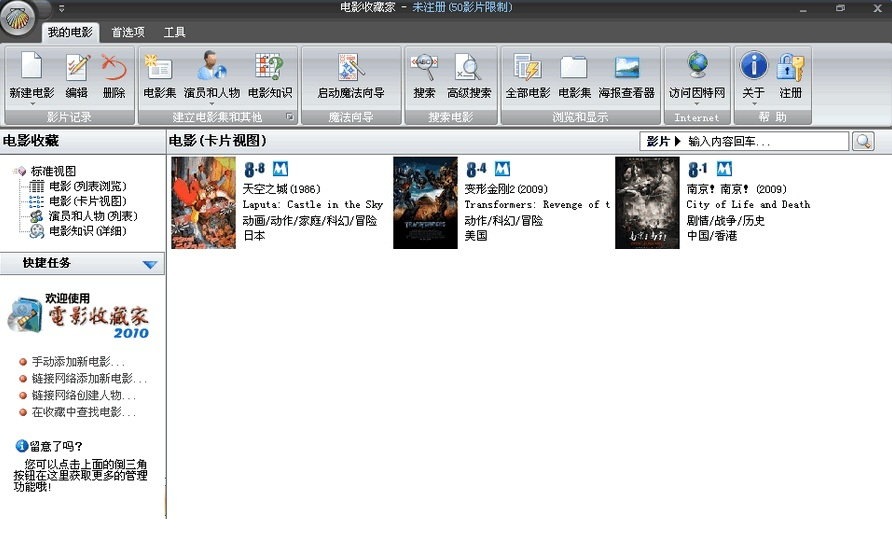Viewport: 892px width, 539px height.
Task: Click title 南京！南京！ (2009)
Action: 737,189
